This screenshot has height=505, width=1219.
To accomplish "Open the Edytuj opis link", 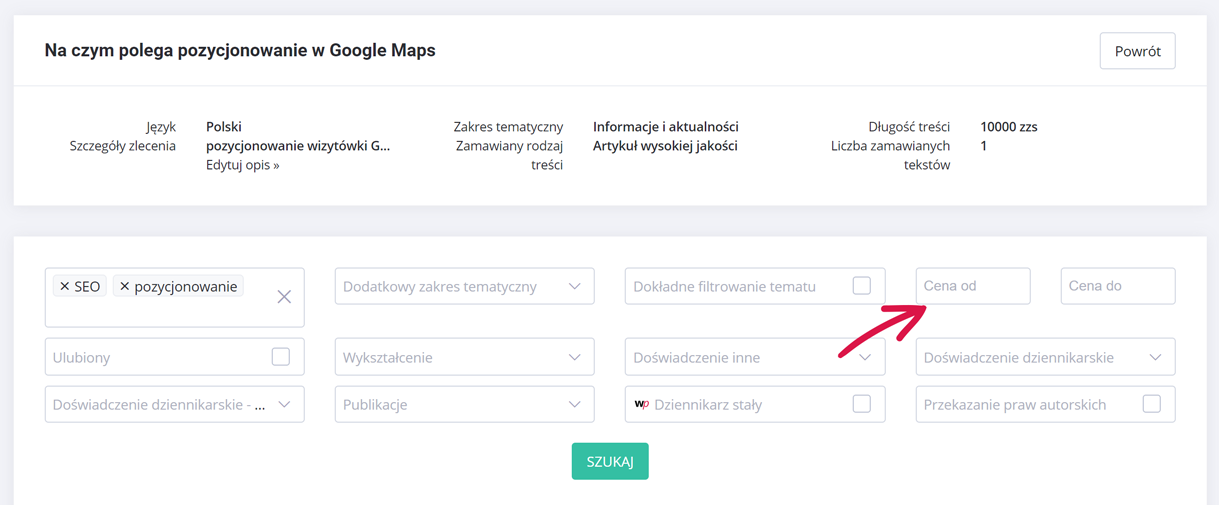I will pos(242,165).
